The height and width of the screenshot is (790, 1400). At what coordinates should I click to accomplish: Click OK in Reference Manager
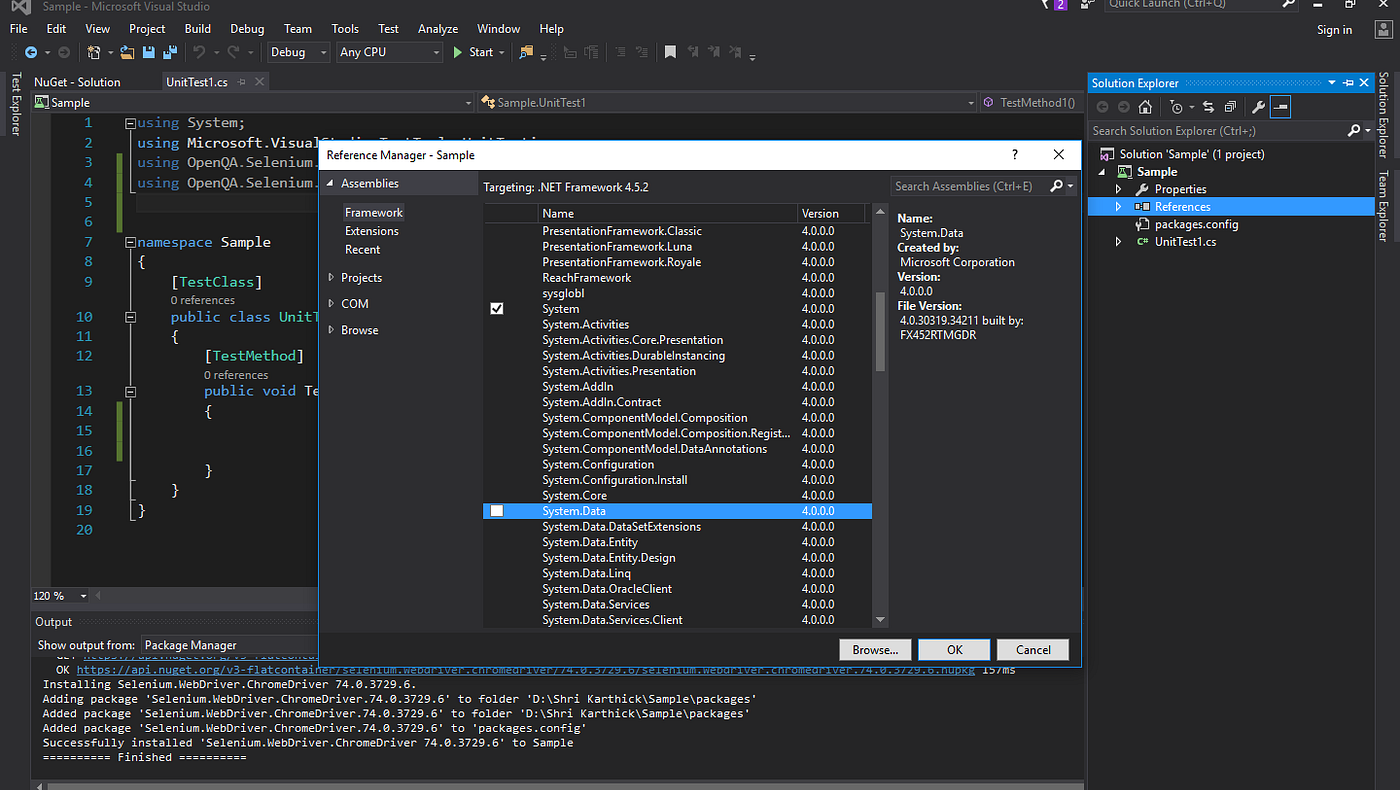[x=954, y=649]
